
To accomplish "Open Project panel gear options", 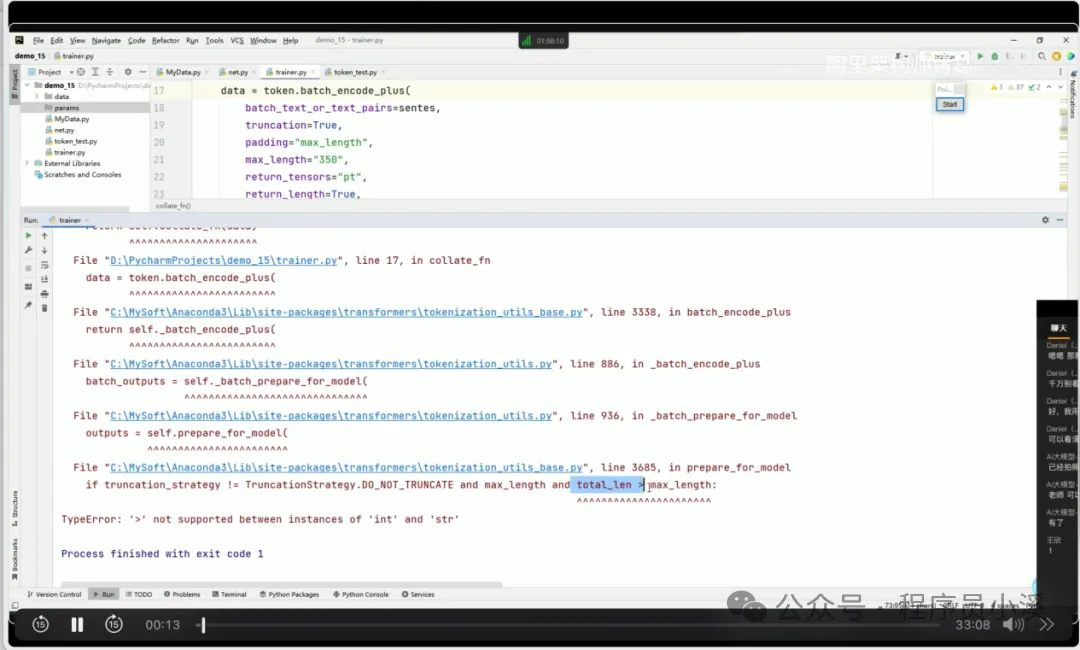I will [127, 72].
